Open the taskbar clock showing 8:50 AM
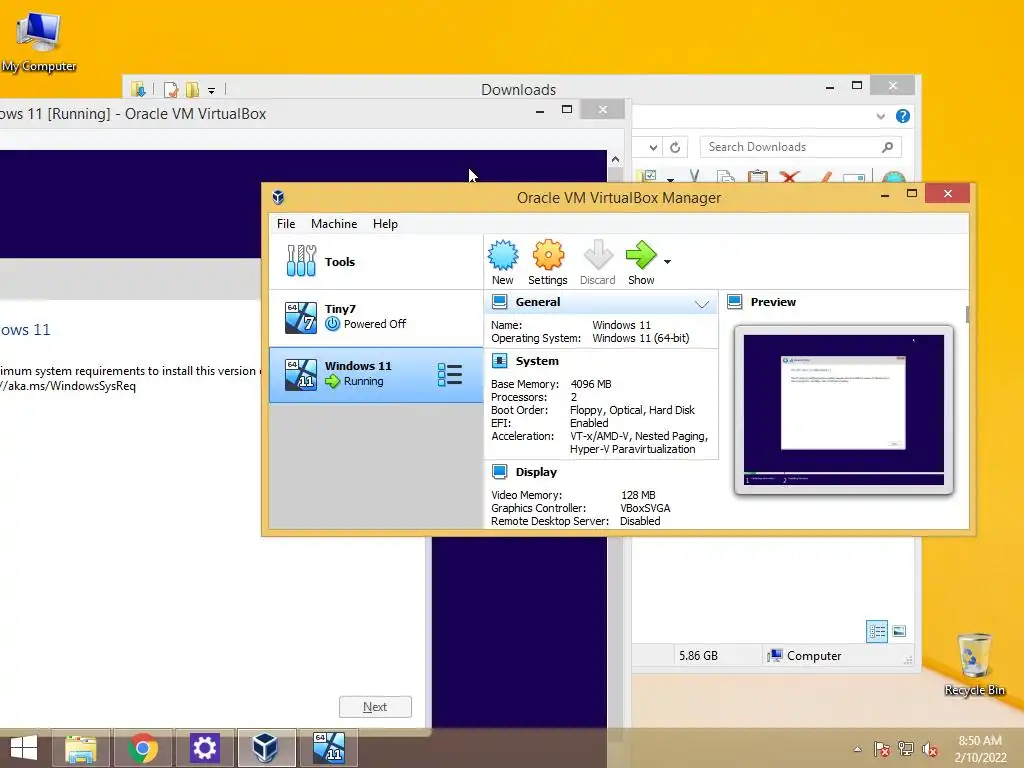Image resolution: width=1024 pixels, height=768 pixels. point(980,749)
